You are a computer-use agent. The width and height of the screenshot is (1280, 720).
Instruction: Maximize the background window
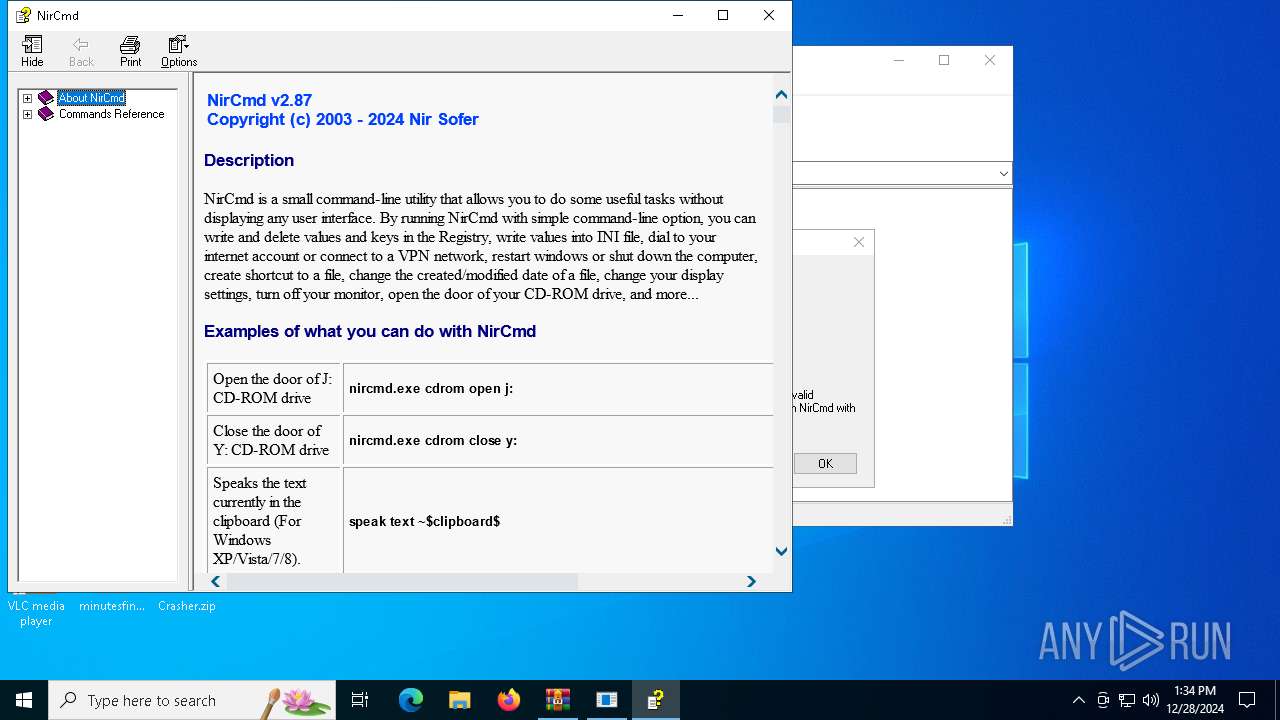tap(943, 60)
